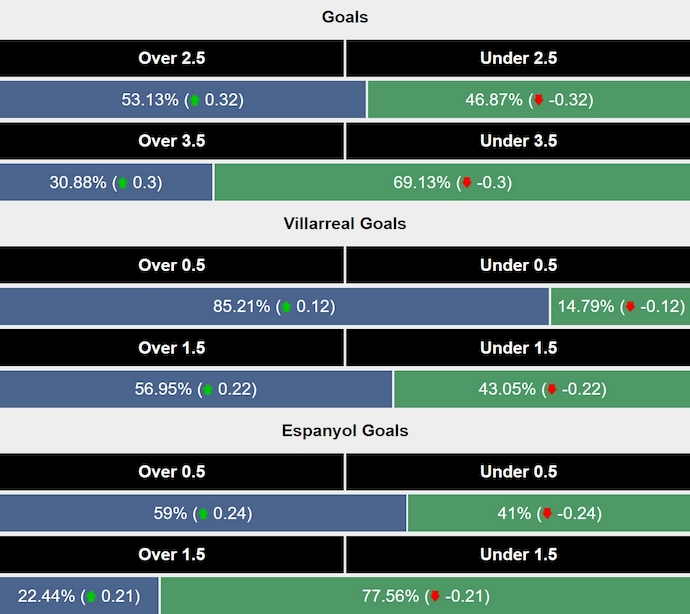Click the red down arrow beside 77.56%
The width and height of the screenshot is (690, 614).
(x=435, y=597)
